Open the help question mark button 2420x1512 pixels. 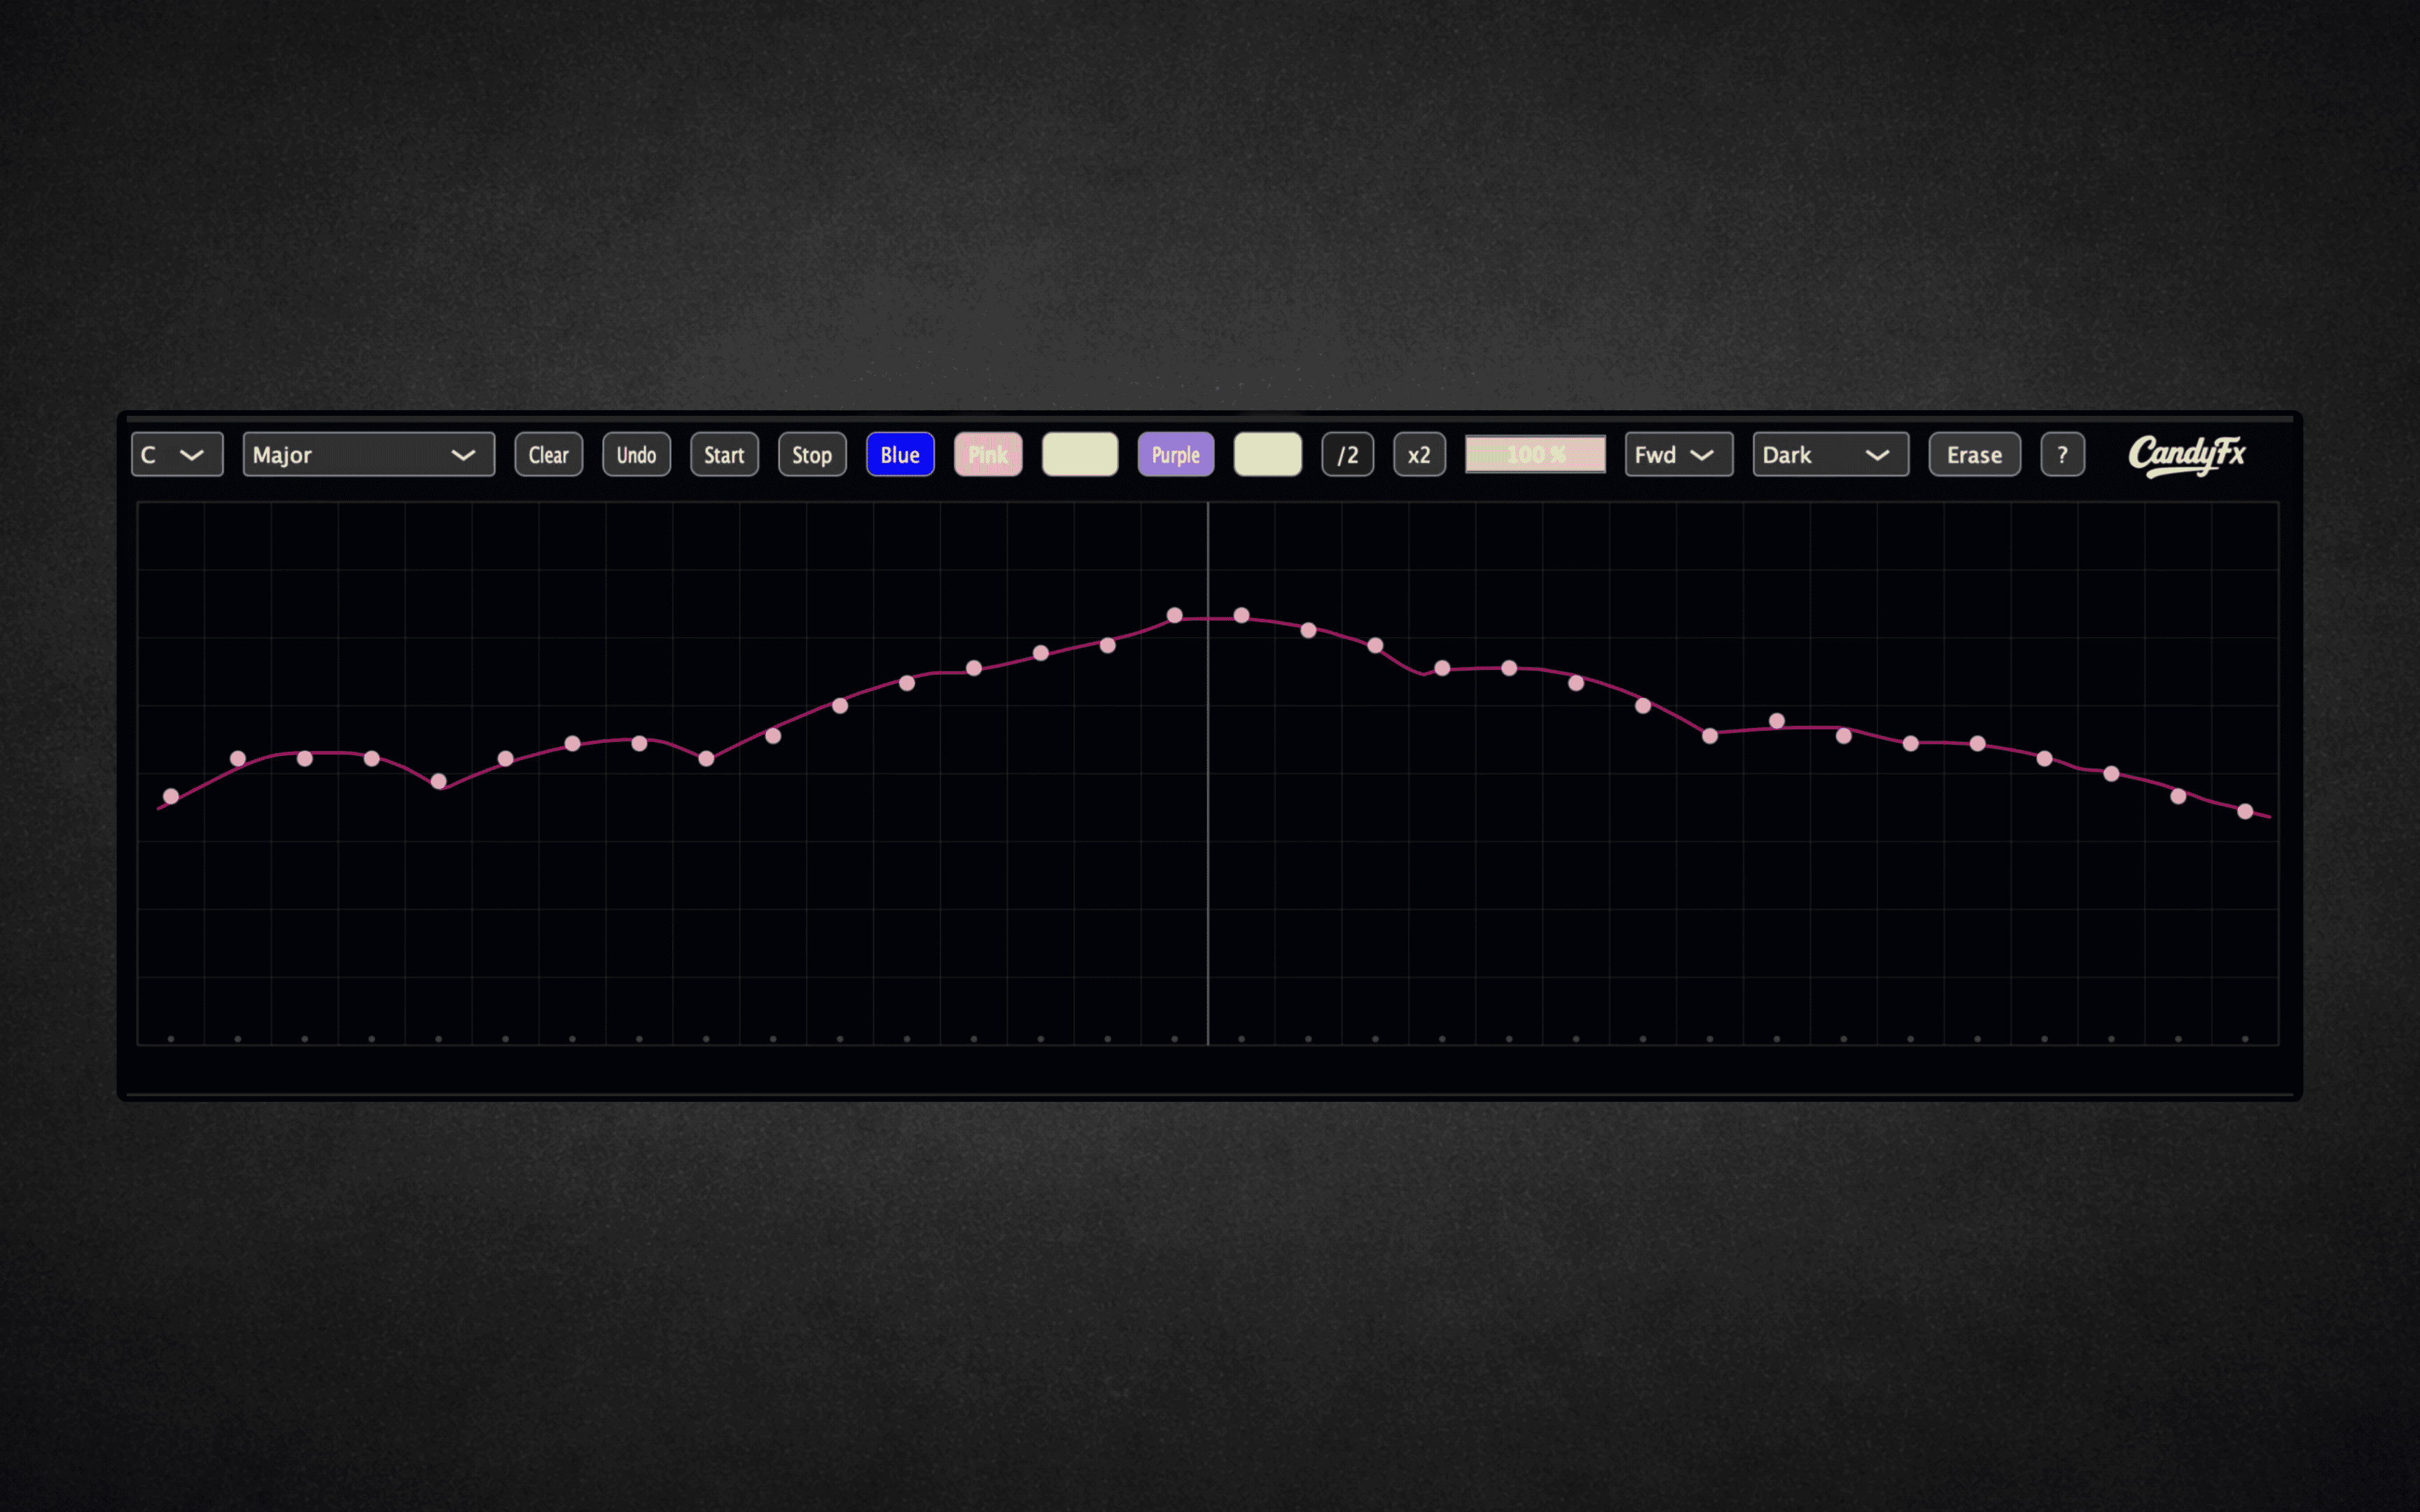(x=2062, y=455)
